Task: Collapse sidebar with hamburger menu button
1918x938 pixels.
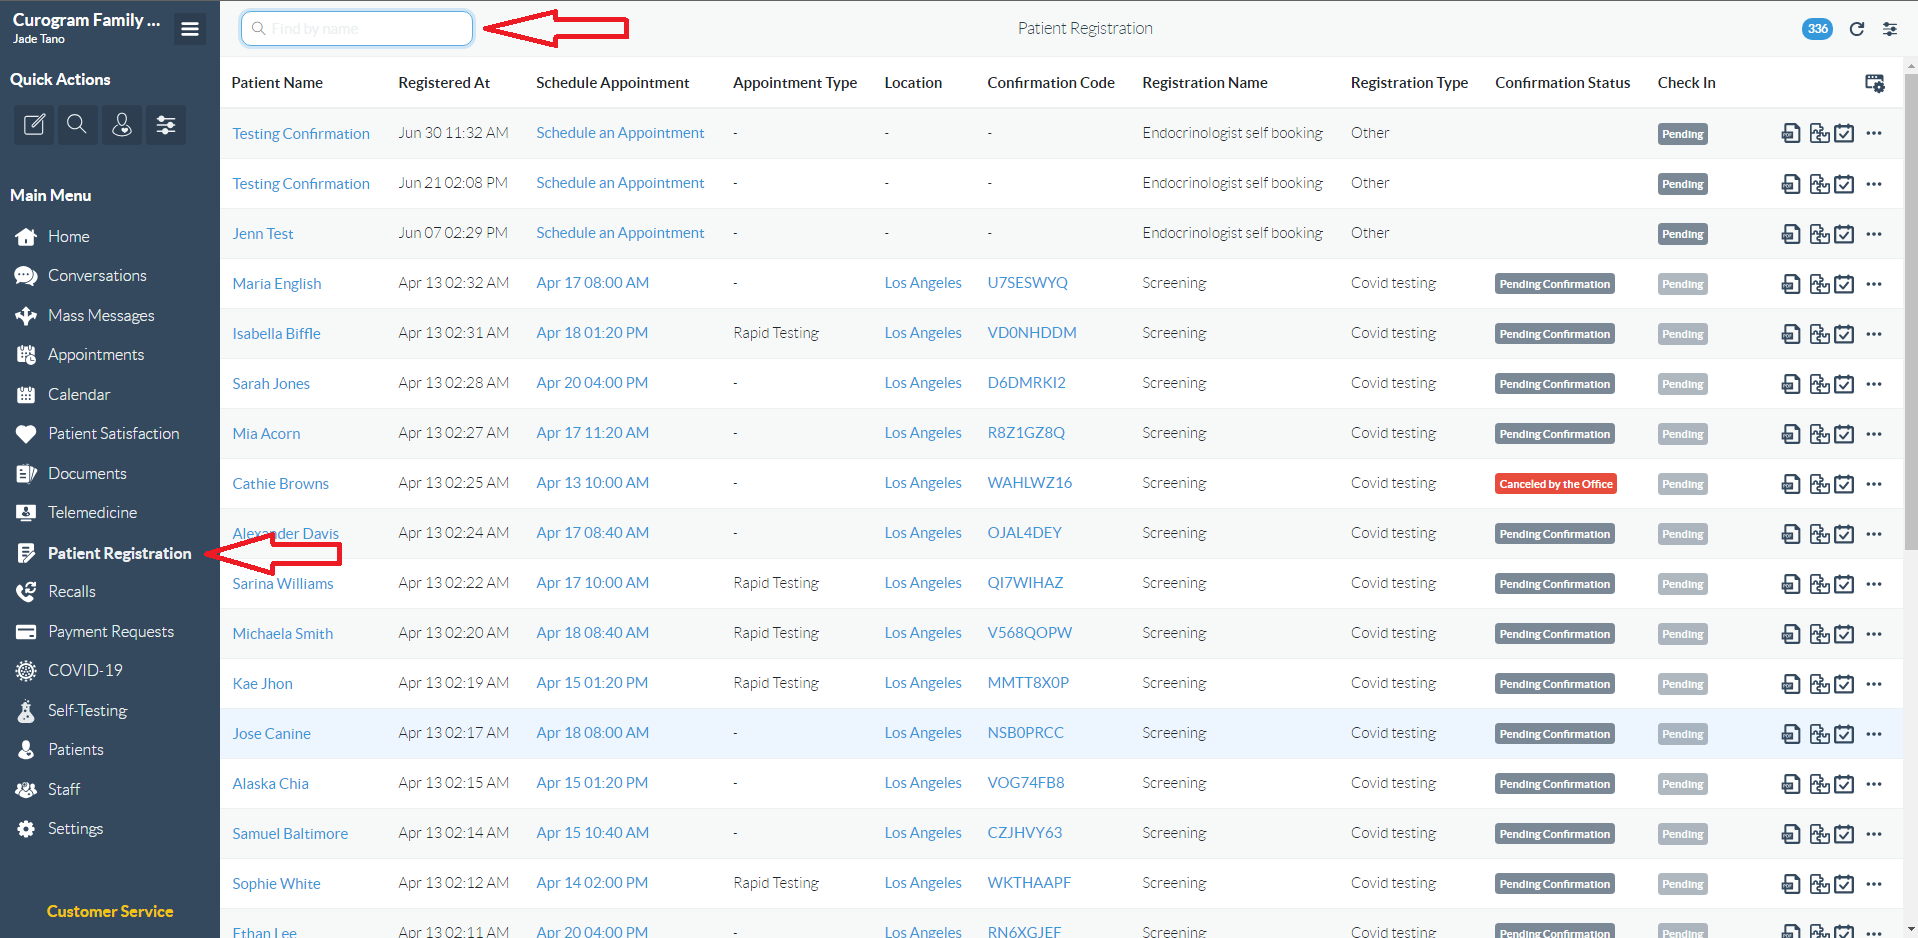Action: pos(189,29)
